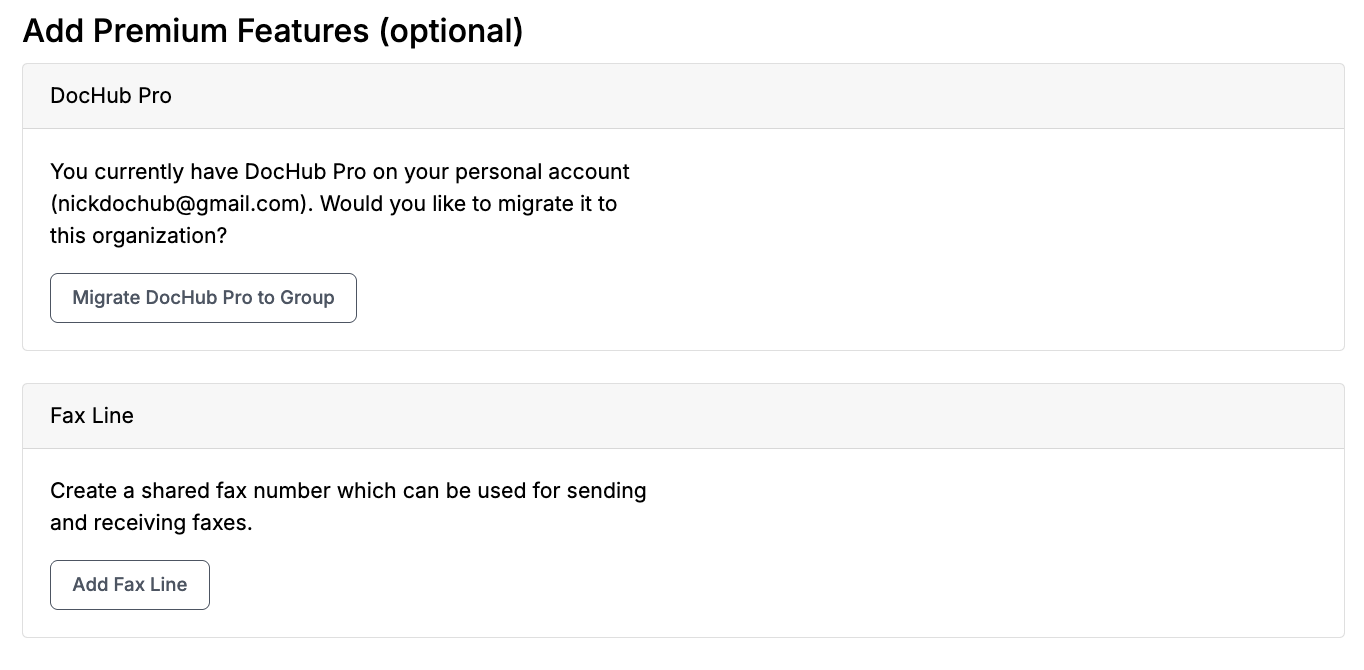Click the shared fax number description text

click(x=348, y=506)
